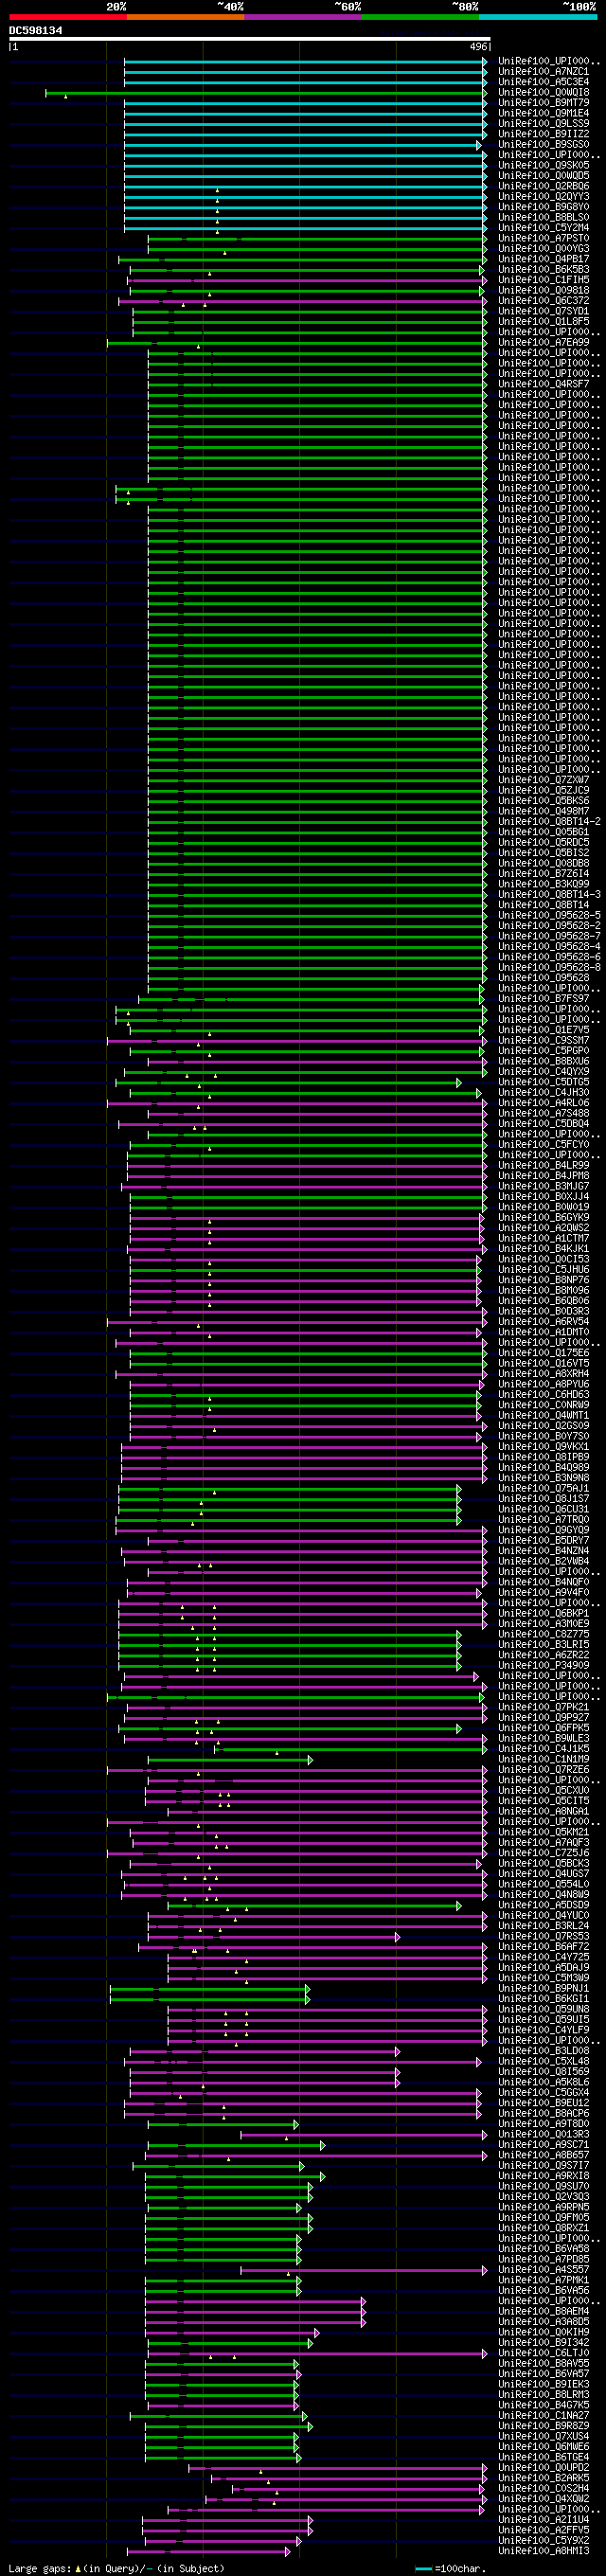Open hit UniRef100_A5C3E4

click(544, 82)
